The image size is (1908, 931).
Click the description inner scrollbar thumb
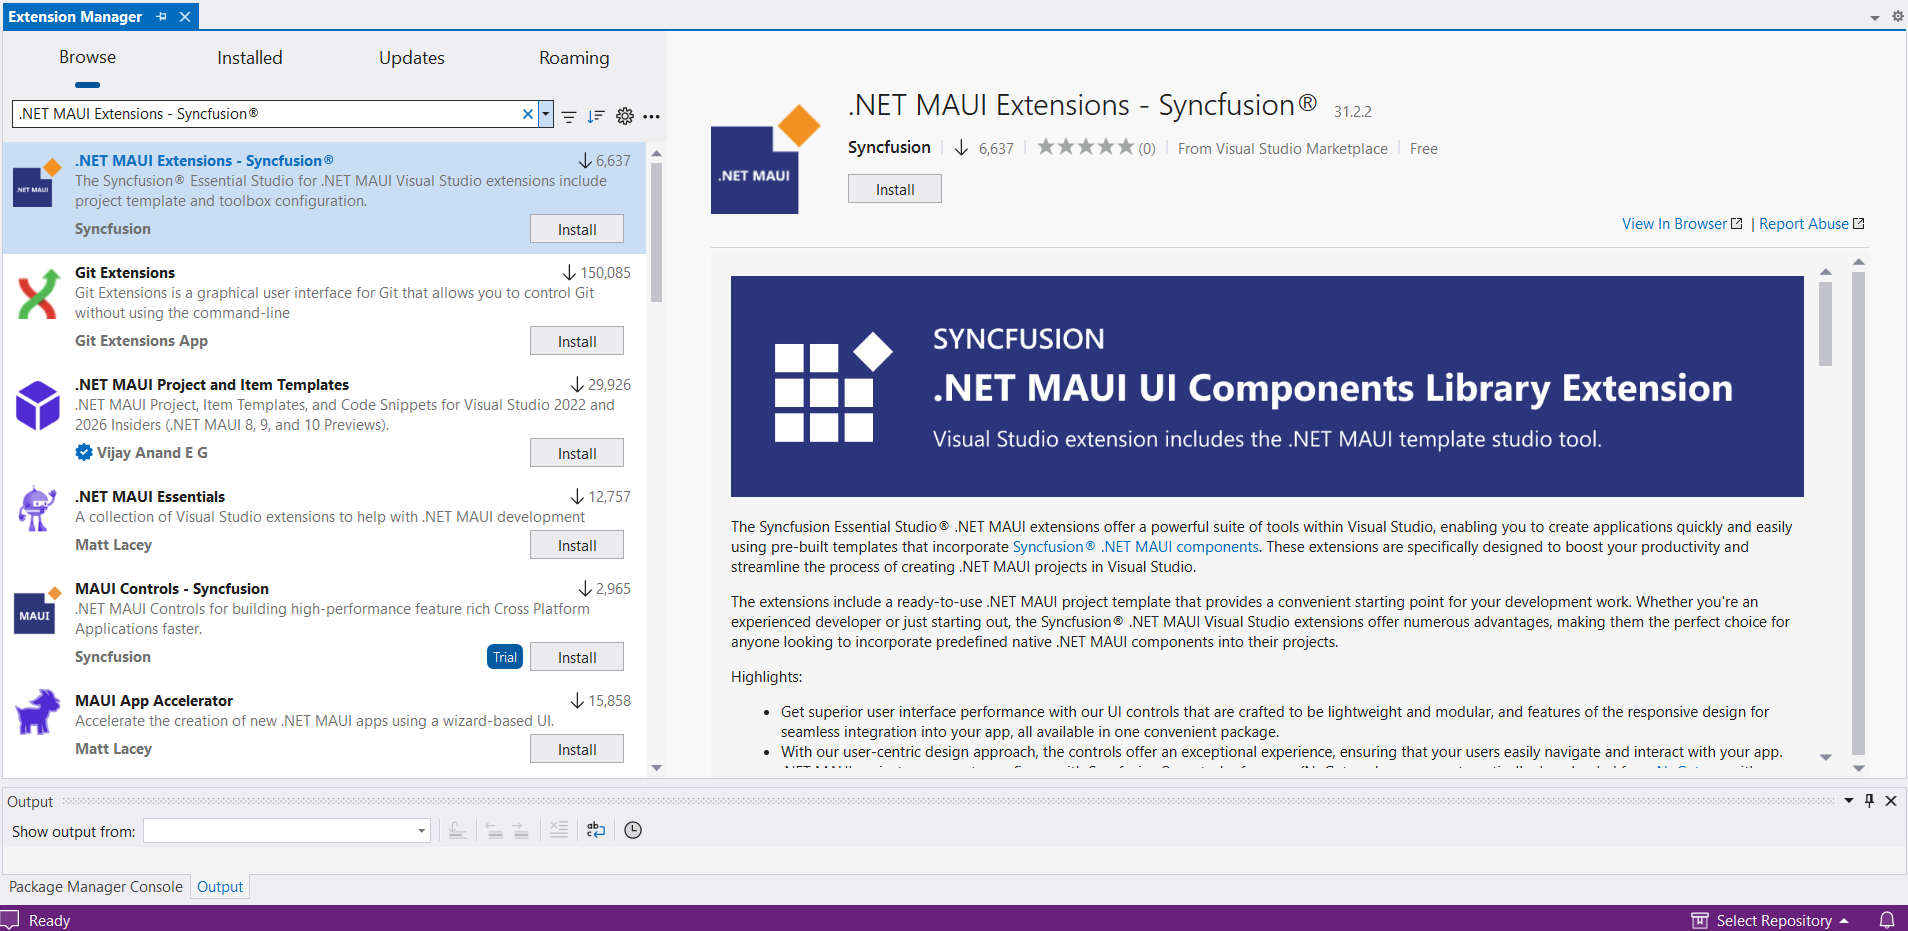1825,324
